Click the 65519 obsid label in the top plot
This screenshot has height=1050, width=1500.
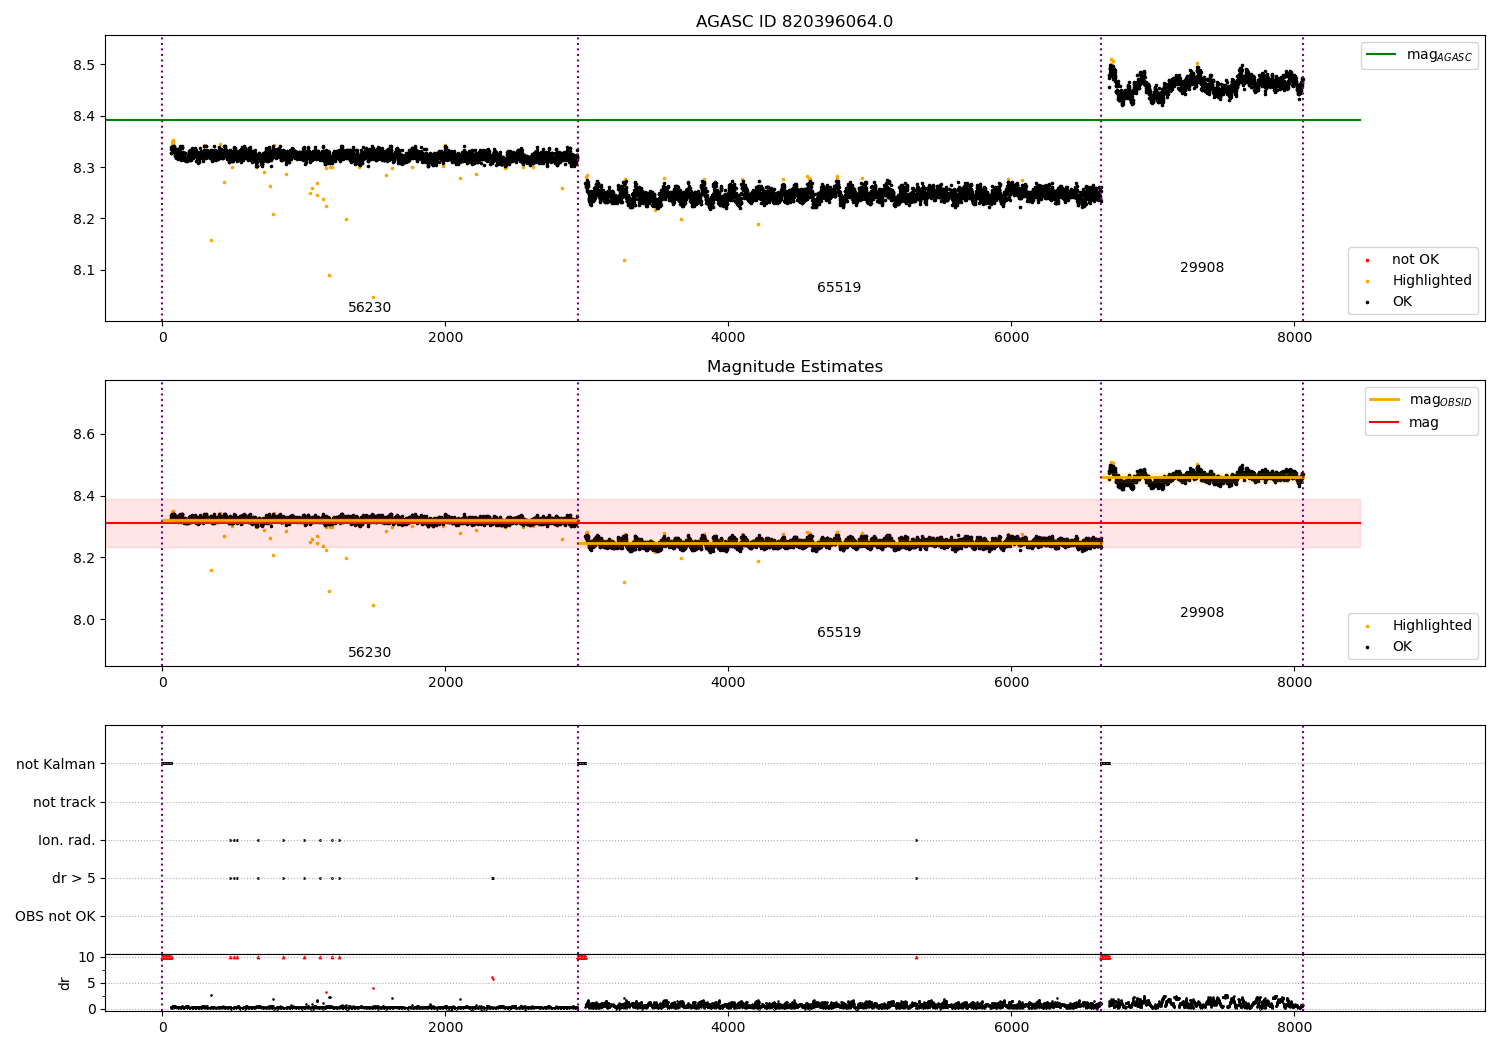(838, 288)
